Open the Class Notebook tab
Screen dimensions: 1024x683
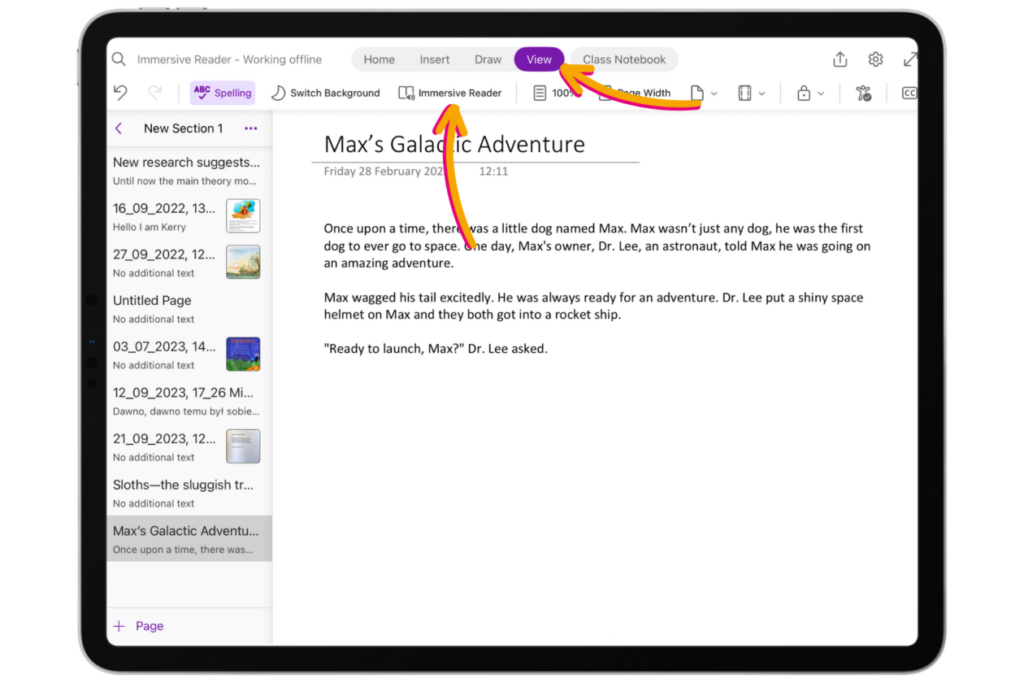(x=624, y=59)
